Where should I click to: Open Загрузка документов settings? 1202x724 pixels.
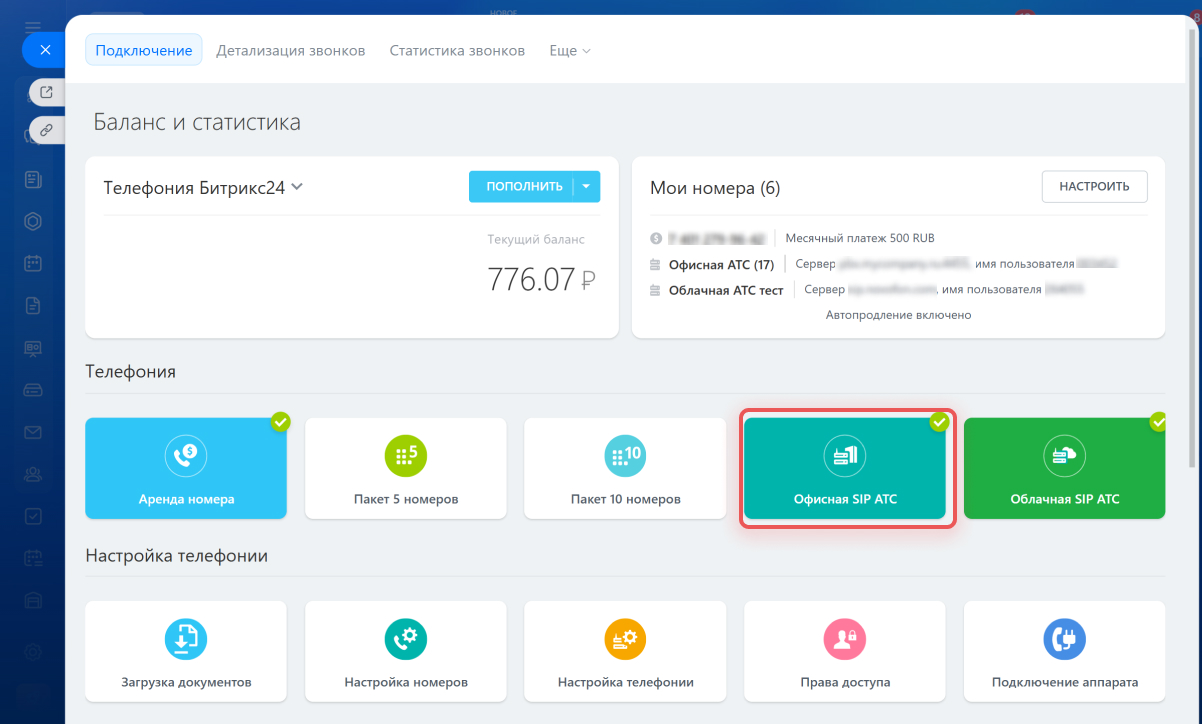point(186,651)
